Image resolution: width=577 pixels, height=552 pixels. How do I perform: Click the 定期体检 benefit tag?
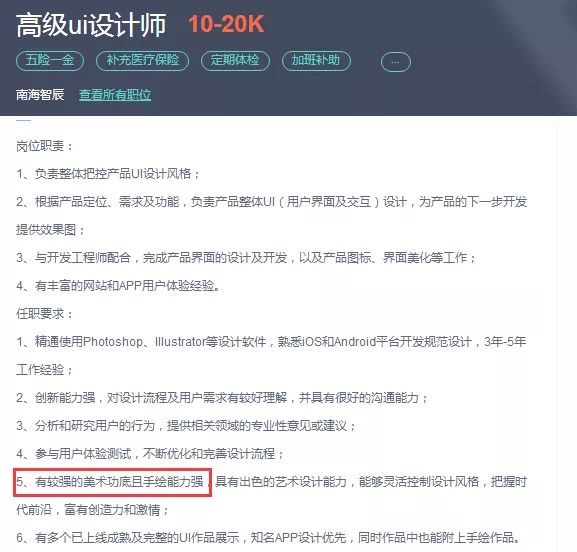click(x=235, y=61)
